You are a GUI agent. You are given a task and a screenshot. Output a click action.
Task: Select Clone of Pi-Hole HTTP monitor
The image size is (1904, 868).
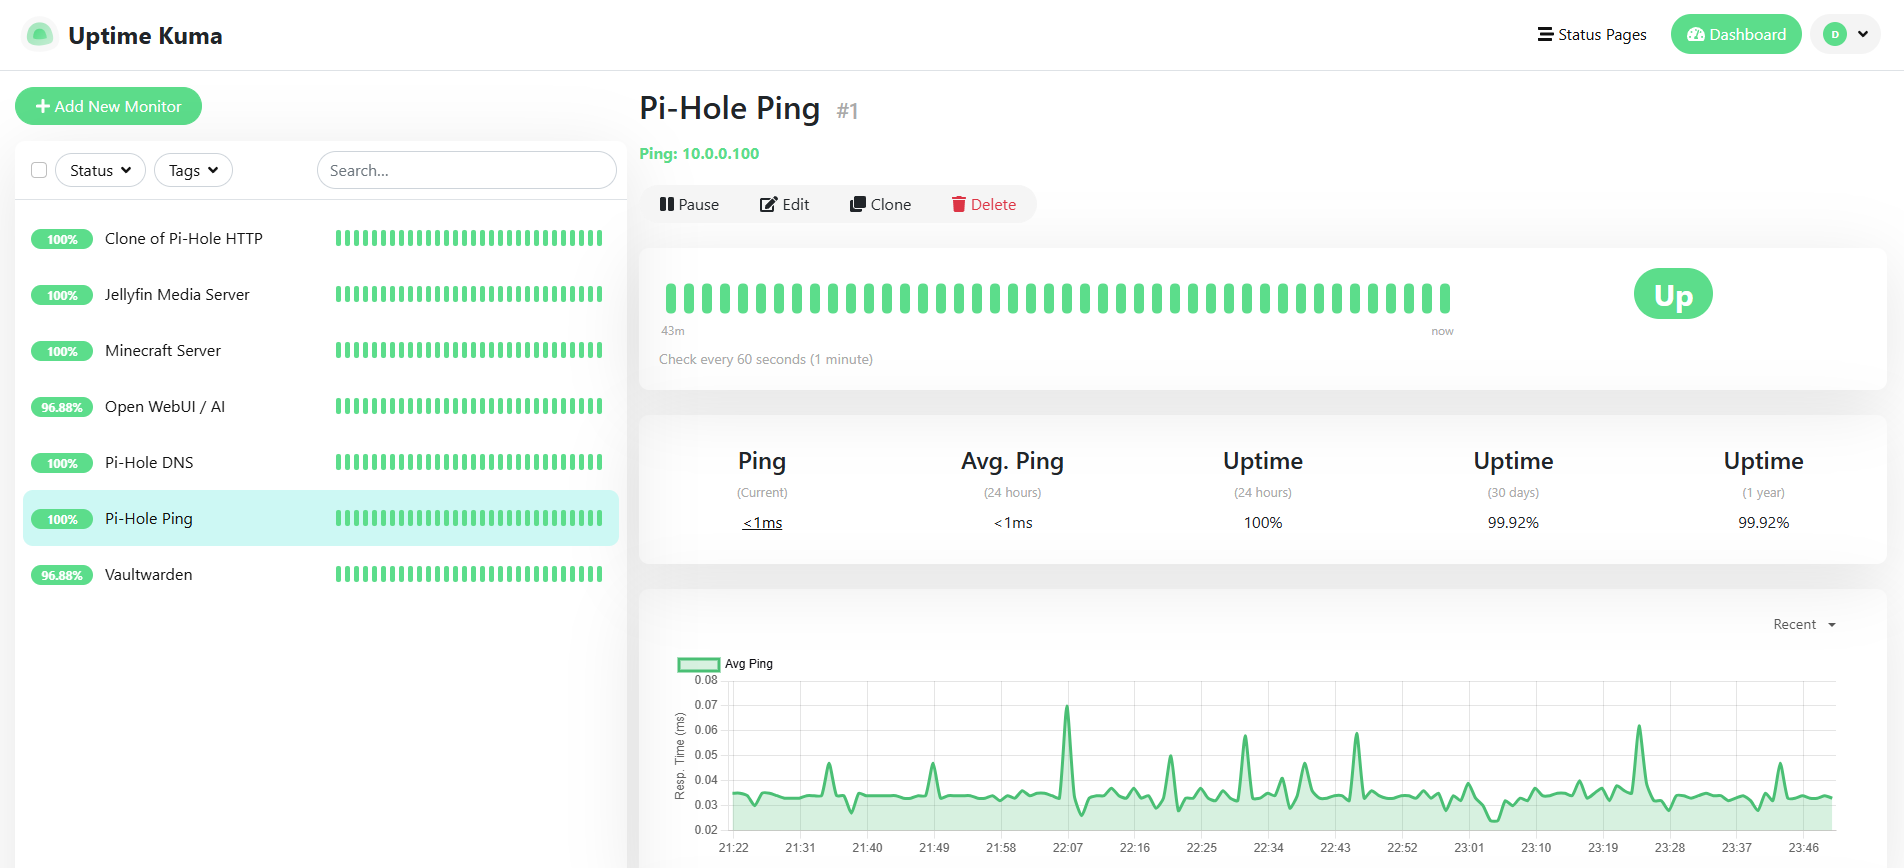pyautogui.click(x=321, y=238)
